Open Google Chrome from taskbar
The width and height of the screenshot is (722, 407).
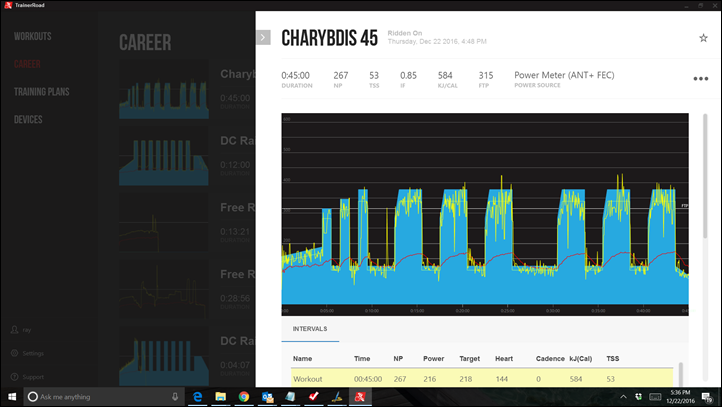[x=244, y=397]
